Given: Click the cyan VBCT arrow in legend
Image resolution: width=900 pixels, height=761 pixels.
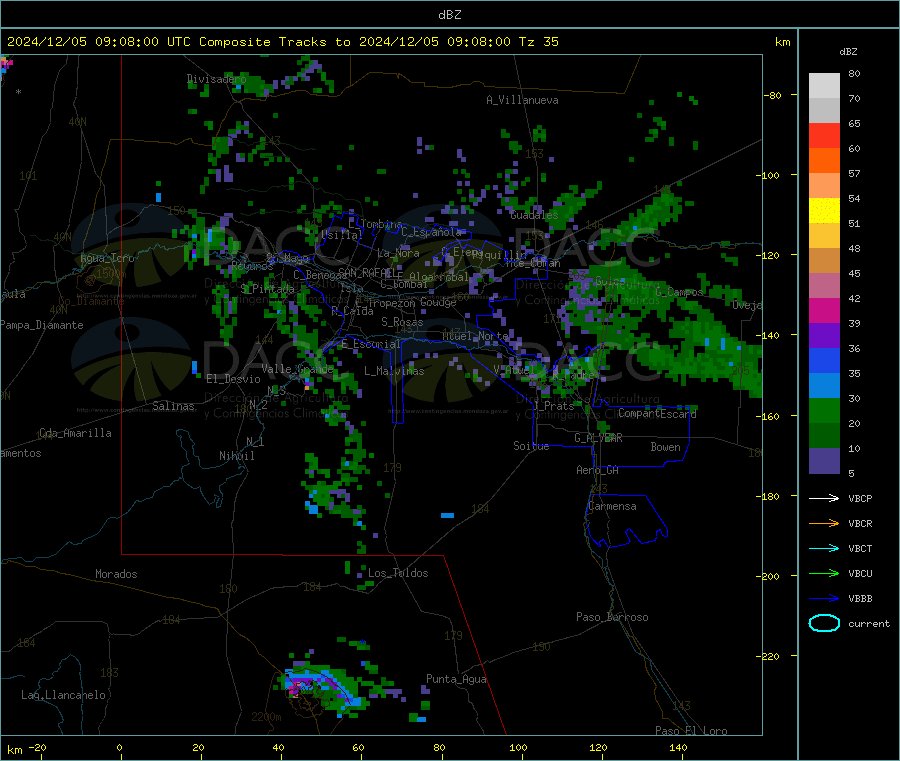Looking at the screenshot, I should coord(824,548).
